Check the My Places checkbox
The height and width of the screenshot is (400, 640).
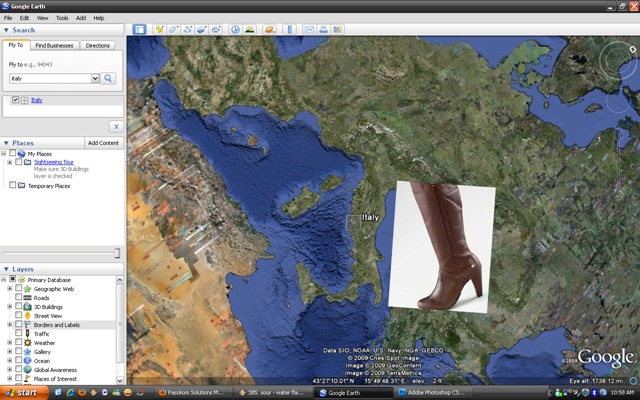tap(13, 153)
